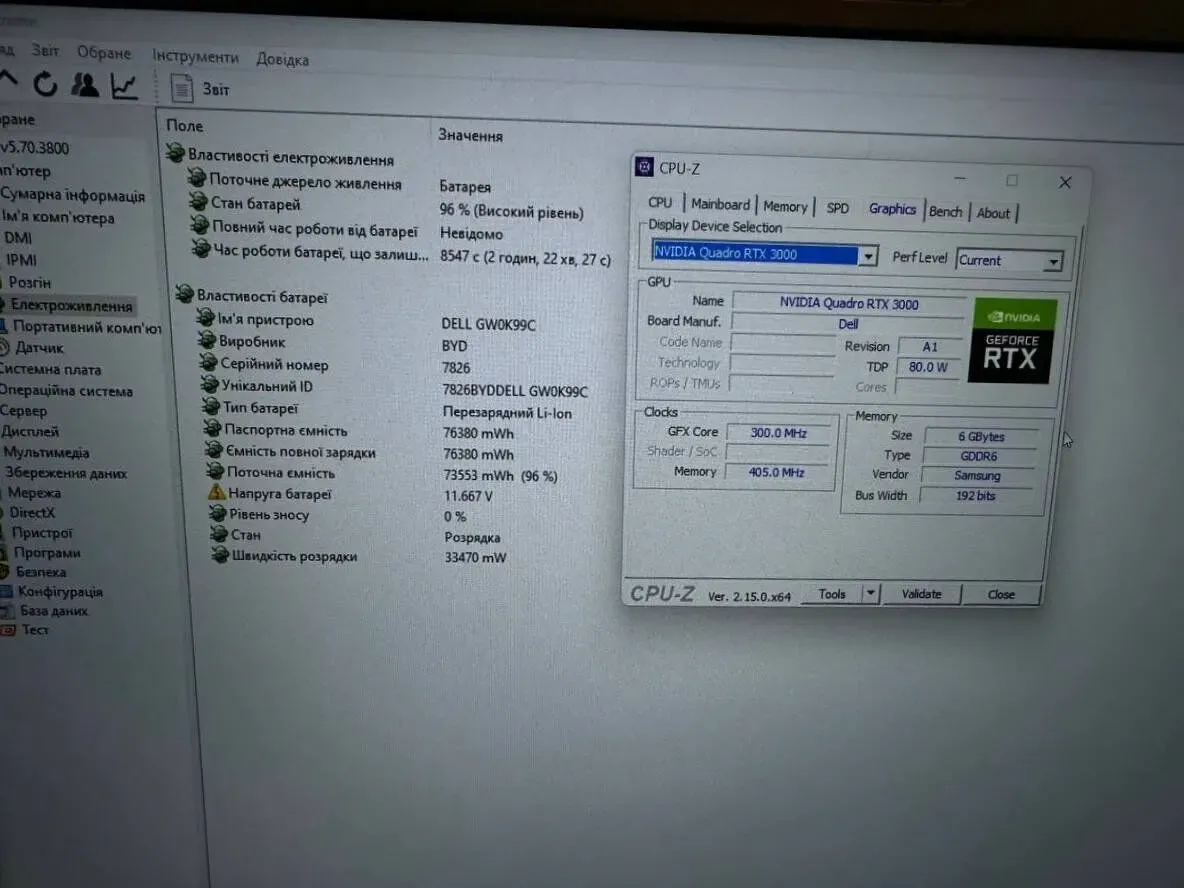Open the Display Device Selection dropdown
The height and width of the screenshot is (888, 1184).
tap(868, 256)
